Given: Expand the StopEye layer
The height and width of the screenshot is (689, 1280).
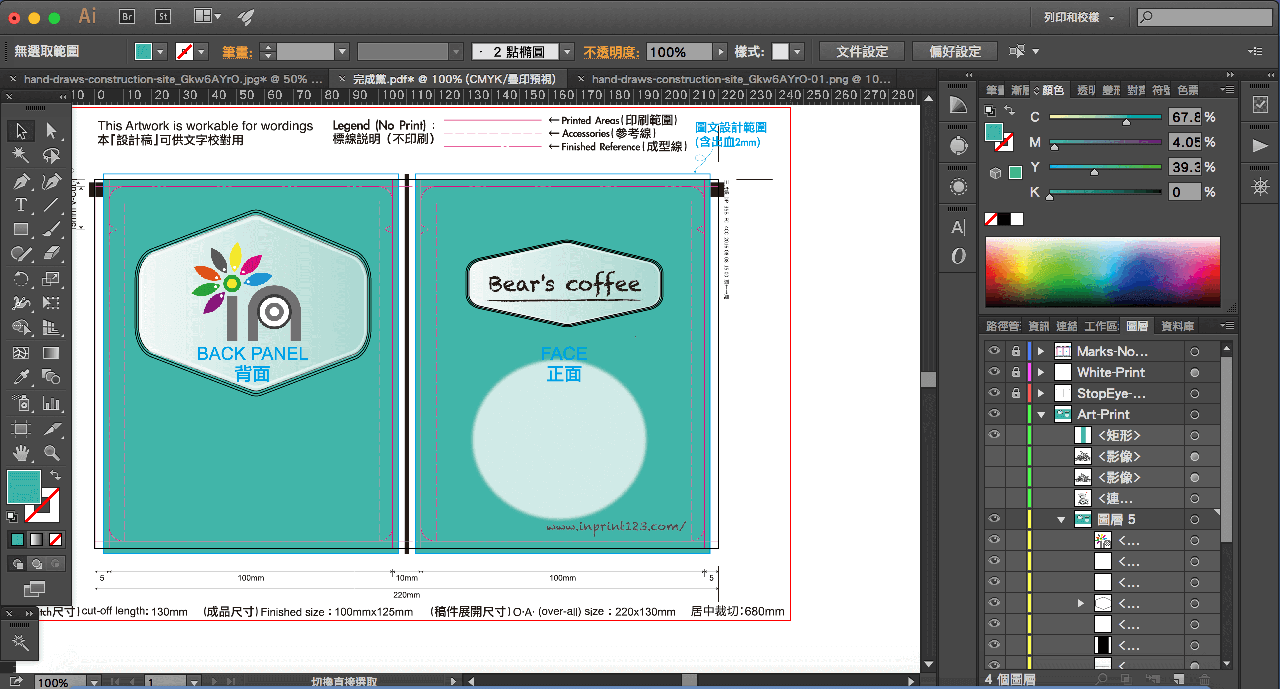Looking at the screenshot, I should (x=1041, y=393).
